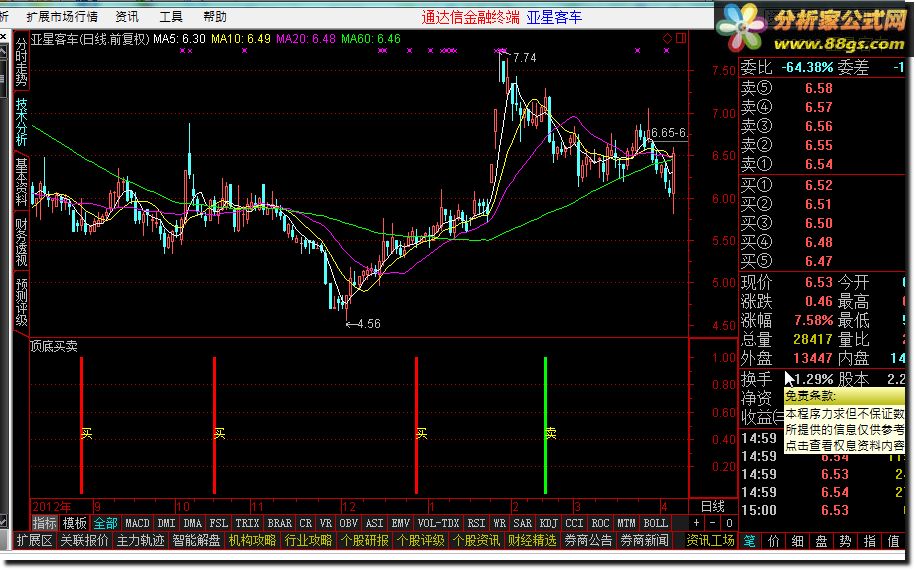Open the 资讯 menu
This screenshot has height=570, width=916.
tap(127, 17)
